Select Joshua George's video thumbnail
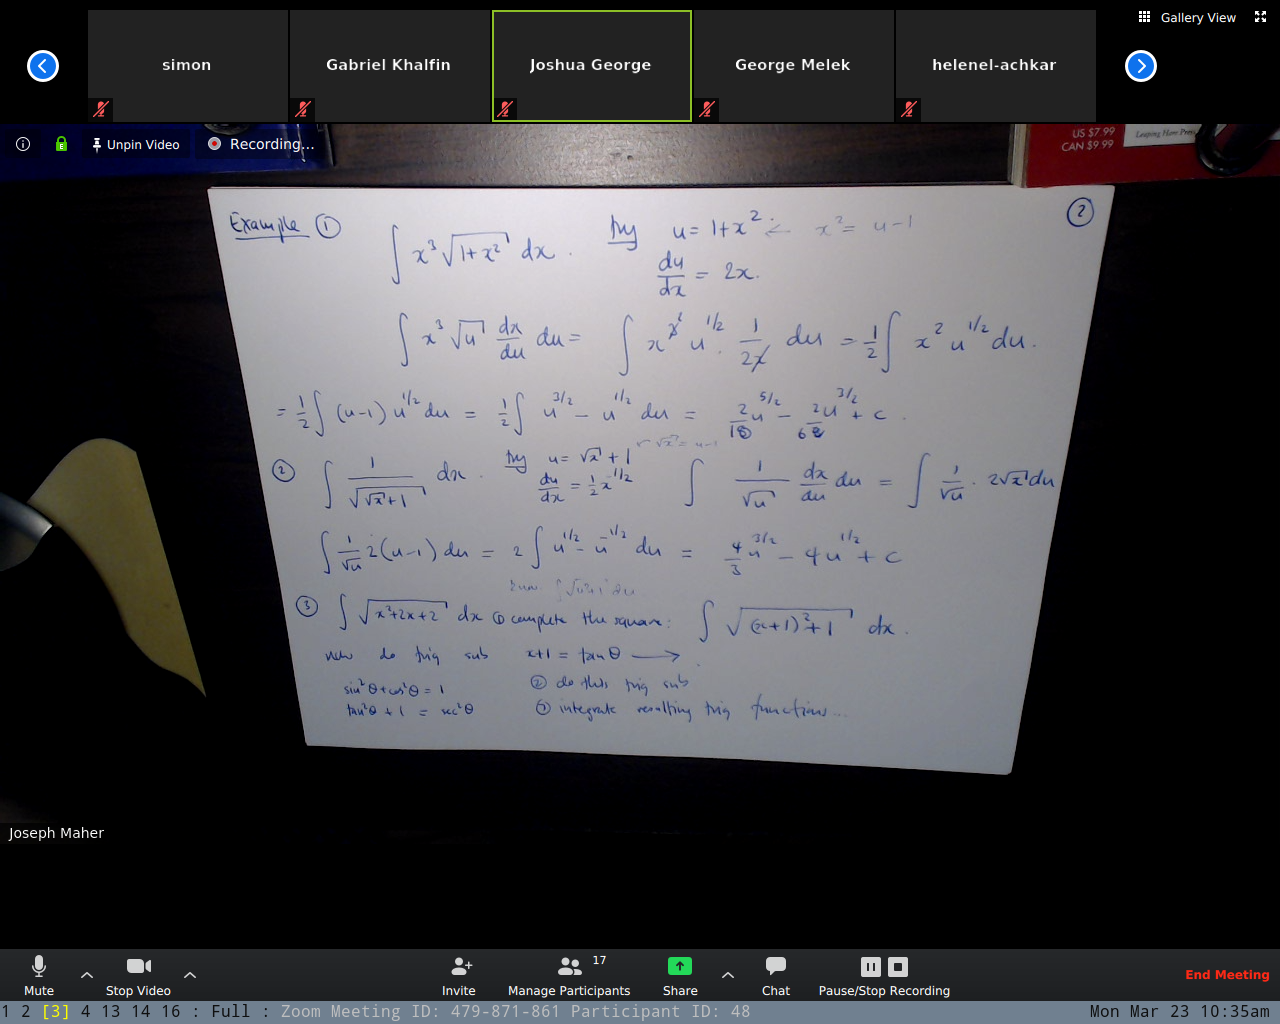The width and height of the screenshot is (1280, 1024). [x=591, y=65]
